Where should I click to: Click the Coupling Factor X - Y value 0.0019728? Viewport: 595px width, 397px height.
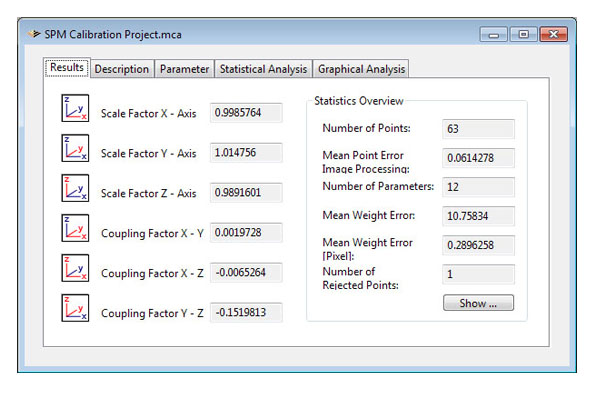pos(246,232)
